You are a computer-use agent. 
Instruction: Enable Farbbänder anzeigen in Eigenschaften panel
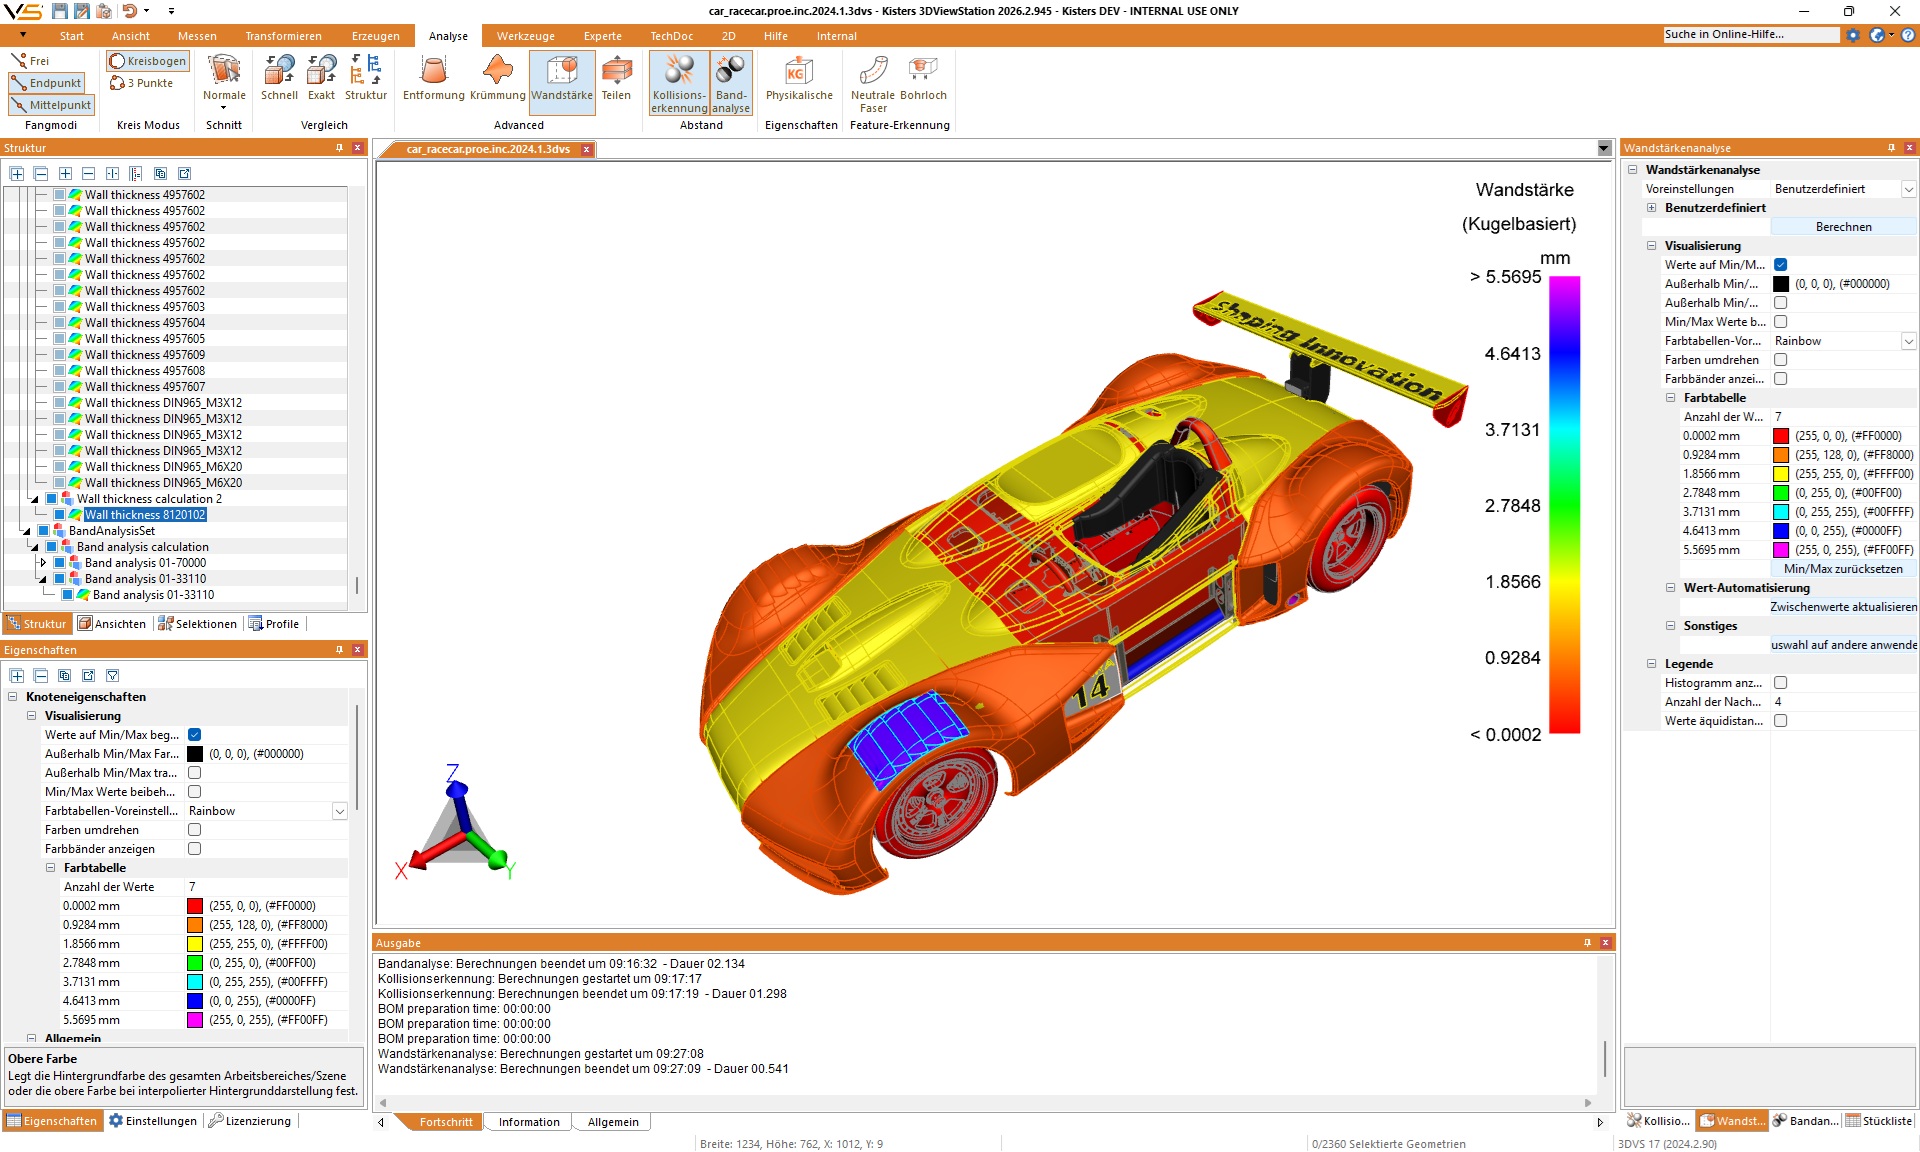(195, 849)
